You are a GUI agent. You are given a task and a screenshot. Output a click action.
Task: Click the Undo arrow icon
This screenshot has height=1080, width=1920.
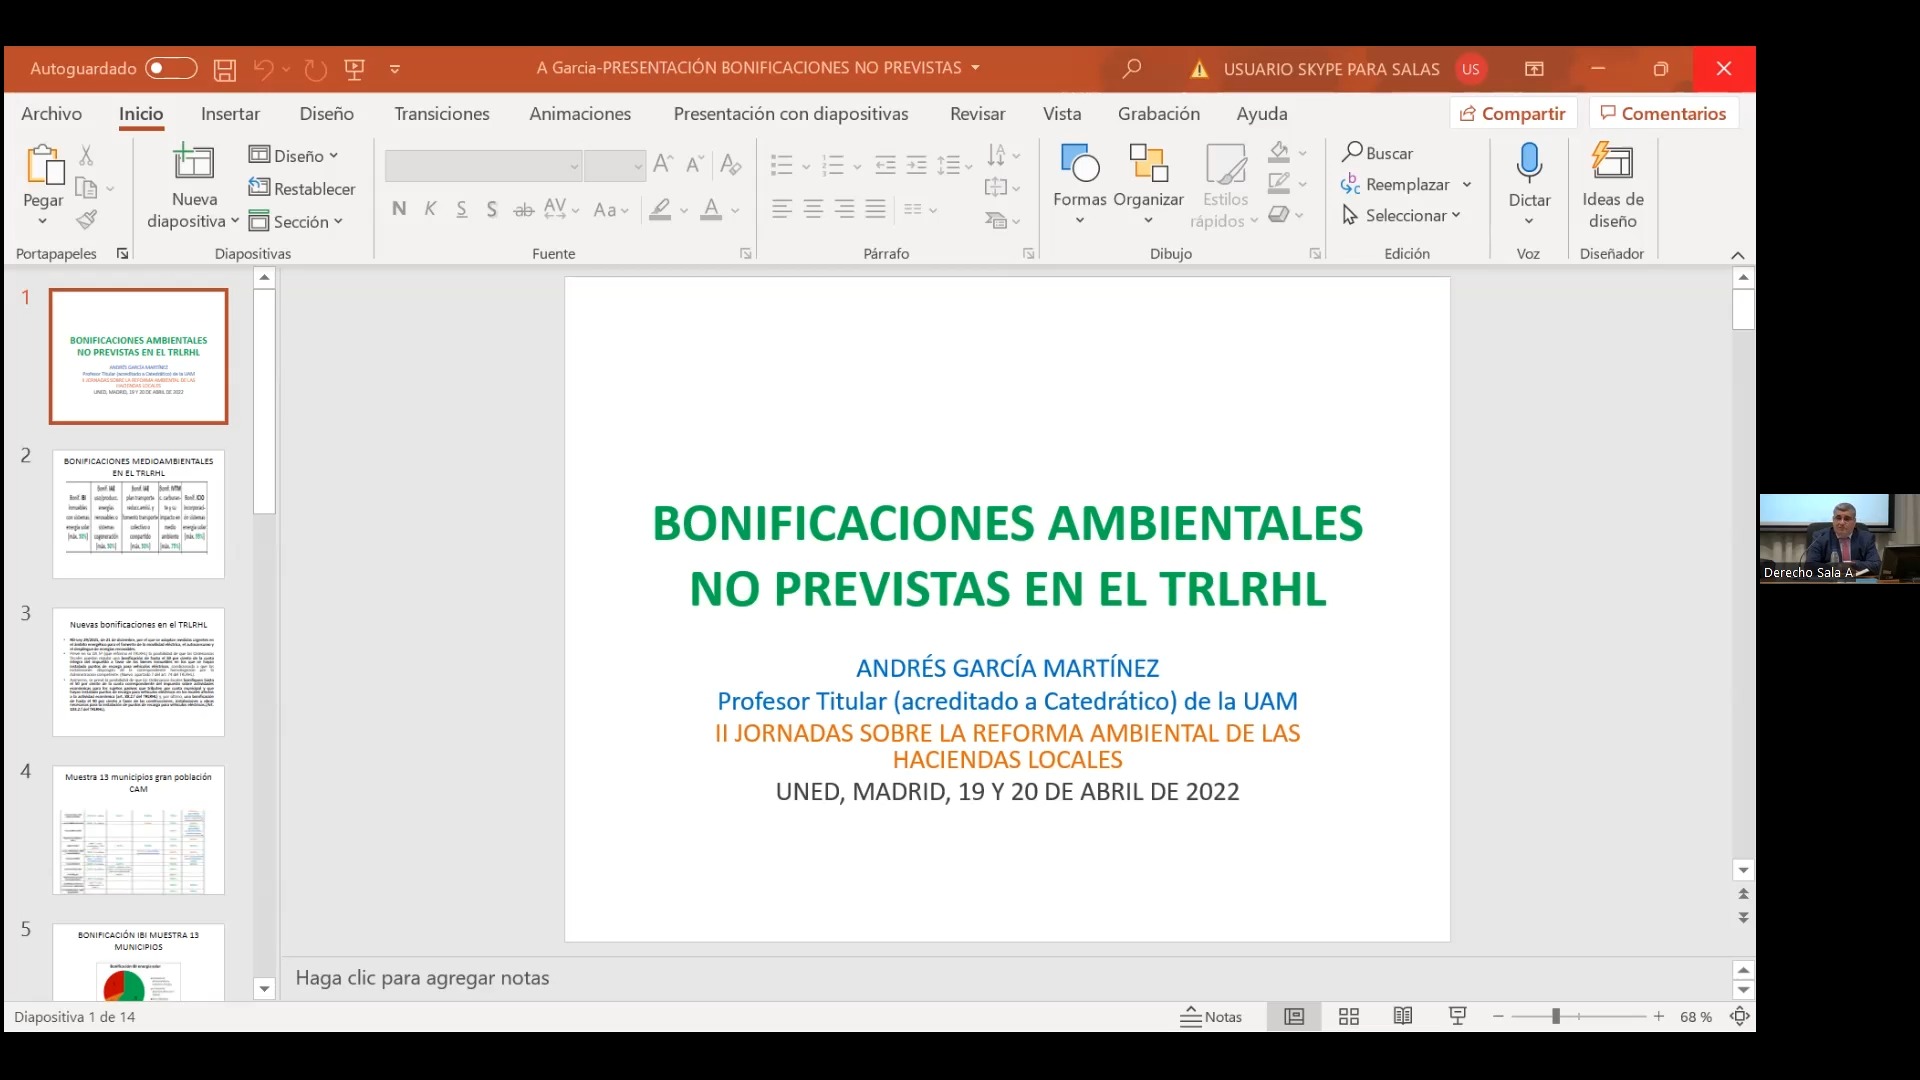[x=263, y=69]
